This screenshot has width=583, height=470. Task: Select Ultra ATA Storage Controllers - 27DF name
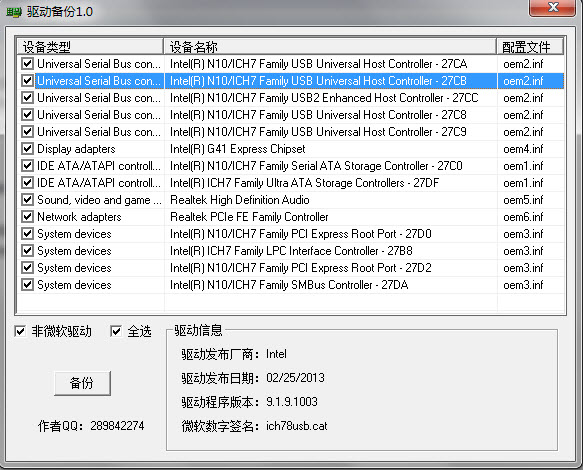304,183
